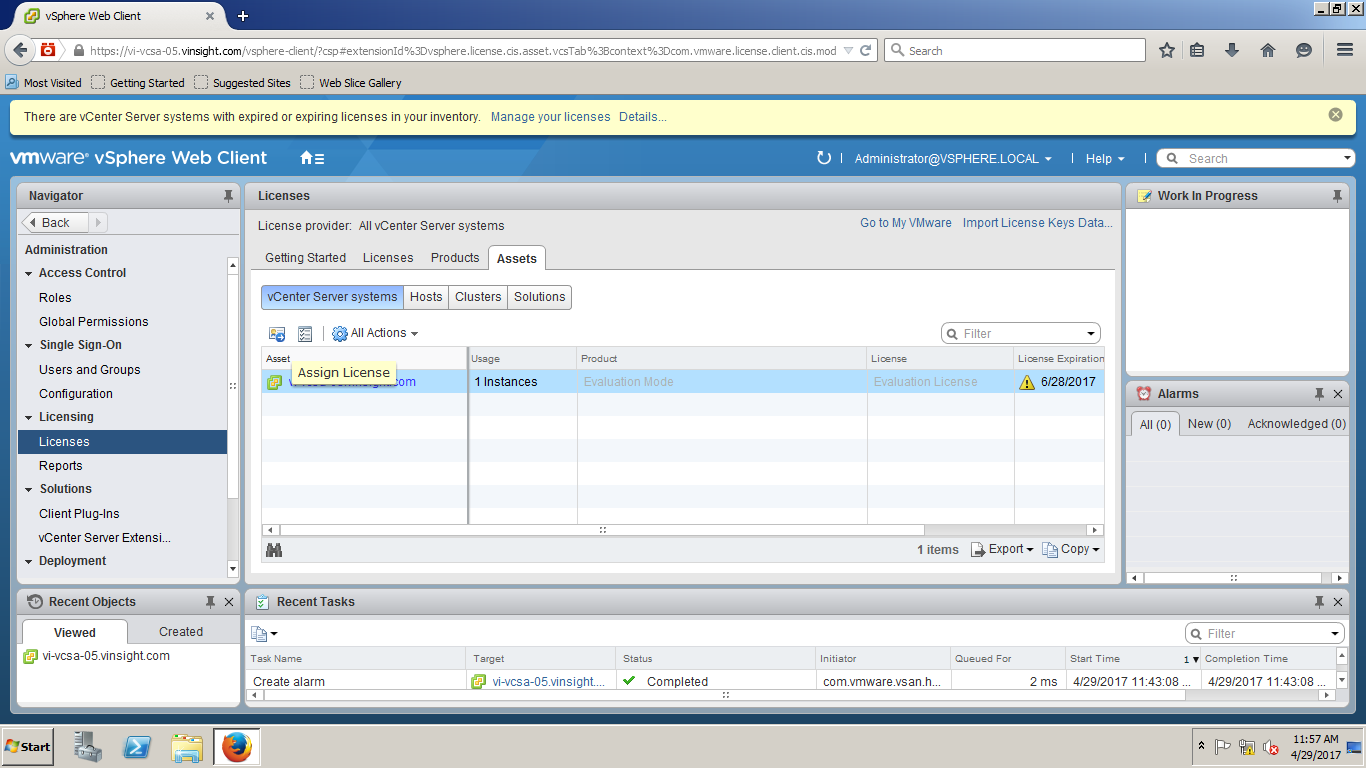
Task: Pin the Recent Objects panel
Action: coord(210,602)
